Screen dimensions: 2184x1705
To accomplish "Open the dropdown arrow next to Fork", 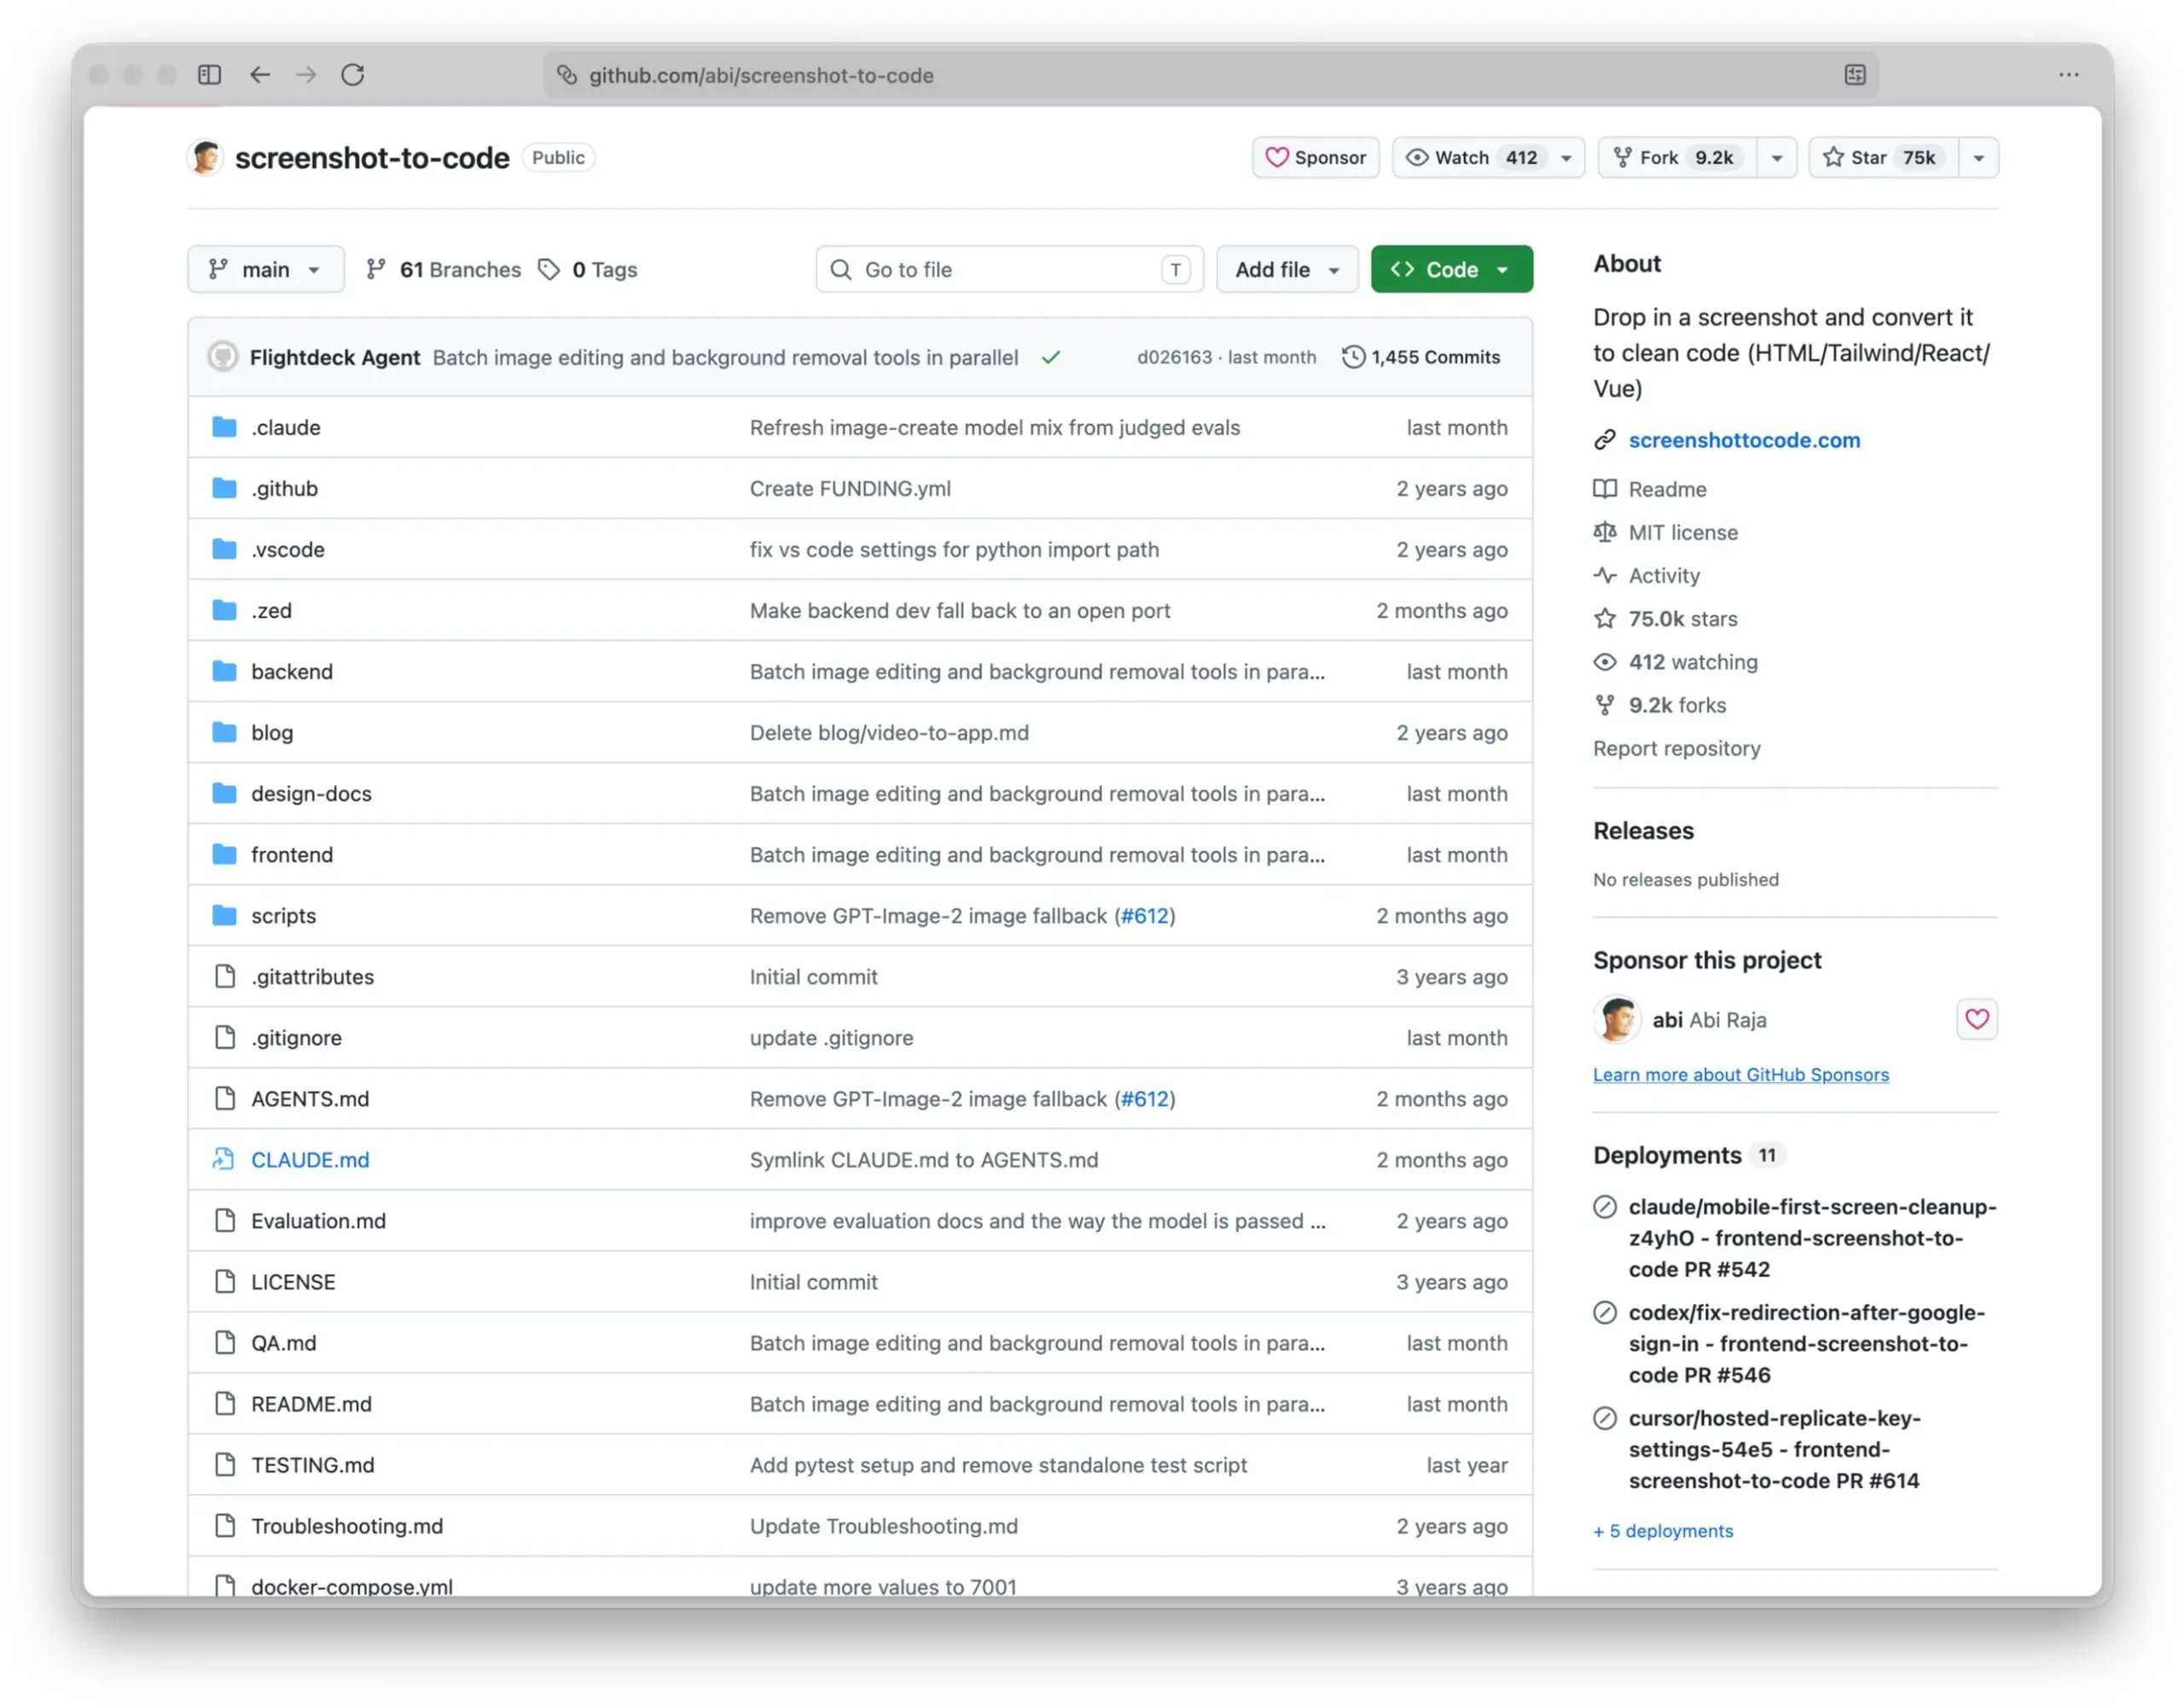I will pos(1777,158).
